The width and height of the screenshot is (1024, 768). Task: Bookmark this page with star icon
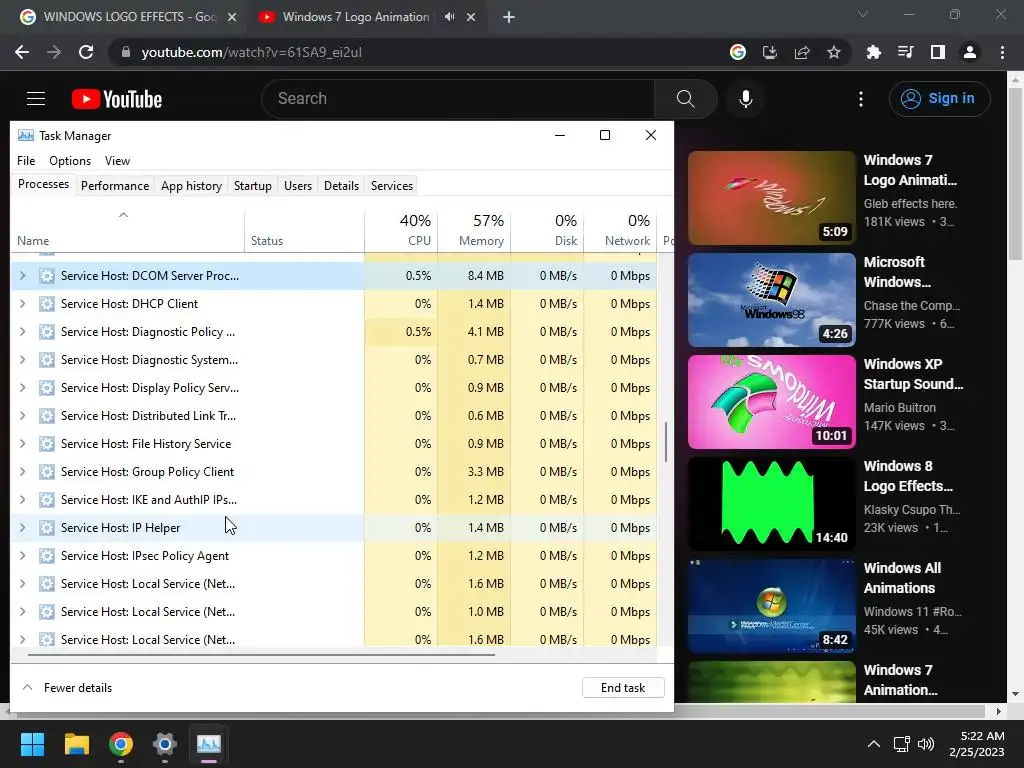834,52
